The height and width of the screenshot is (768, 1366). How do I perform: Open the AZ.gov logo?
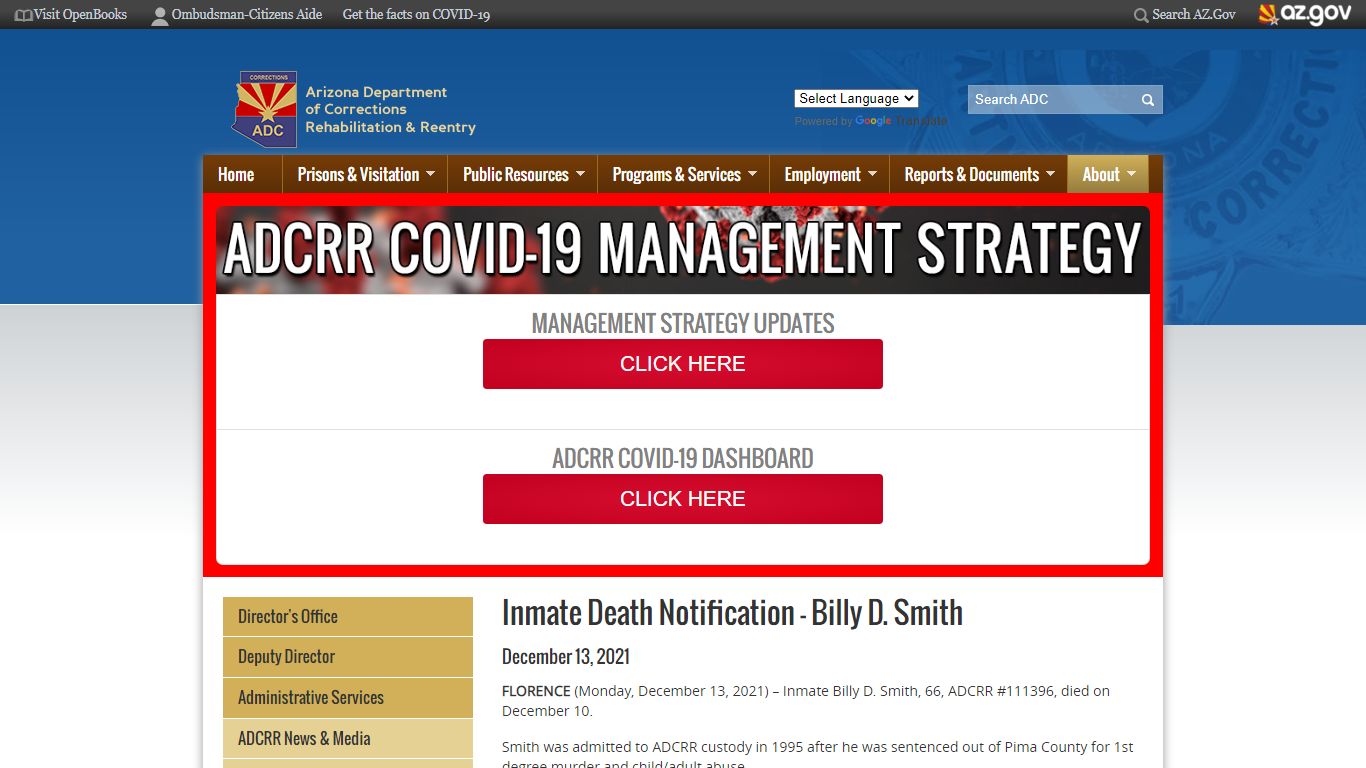click(x=1305, y=14)
